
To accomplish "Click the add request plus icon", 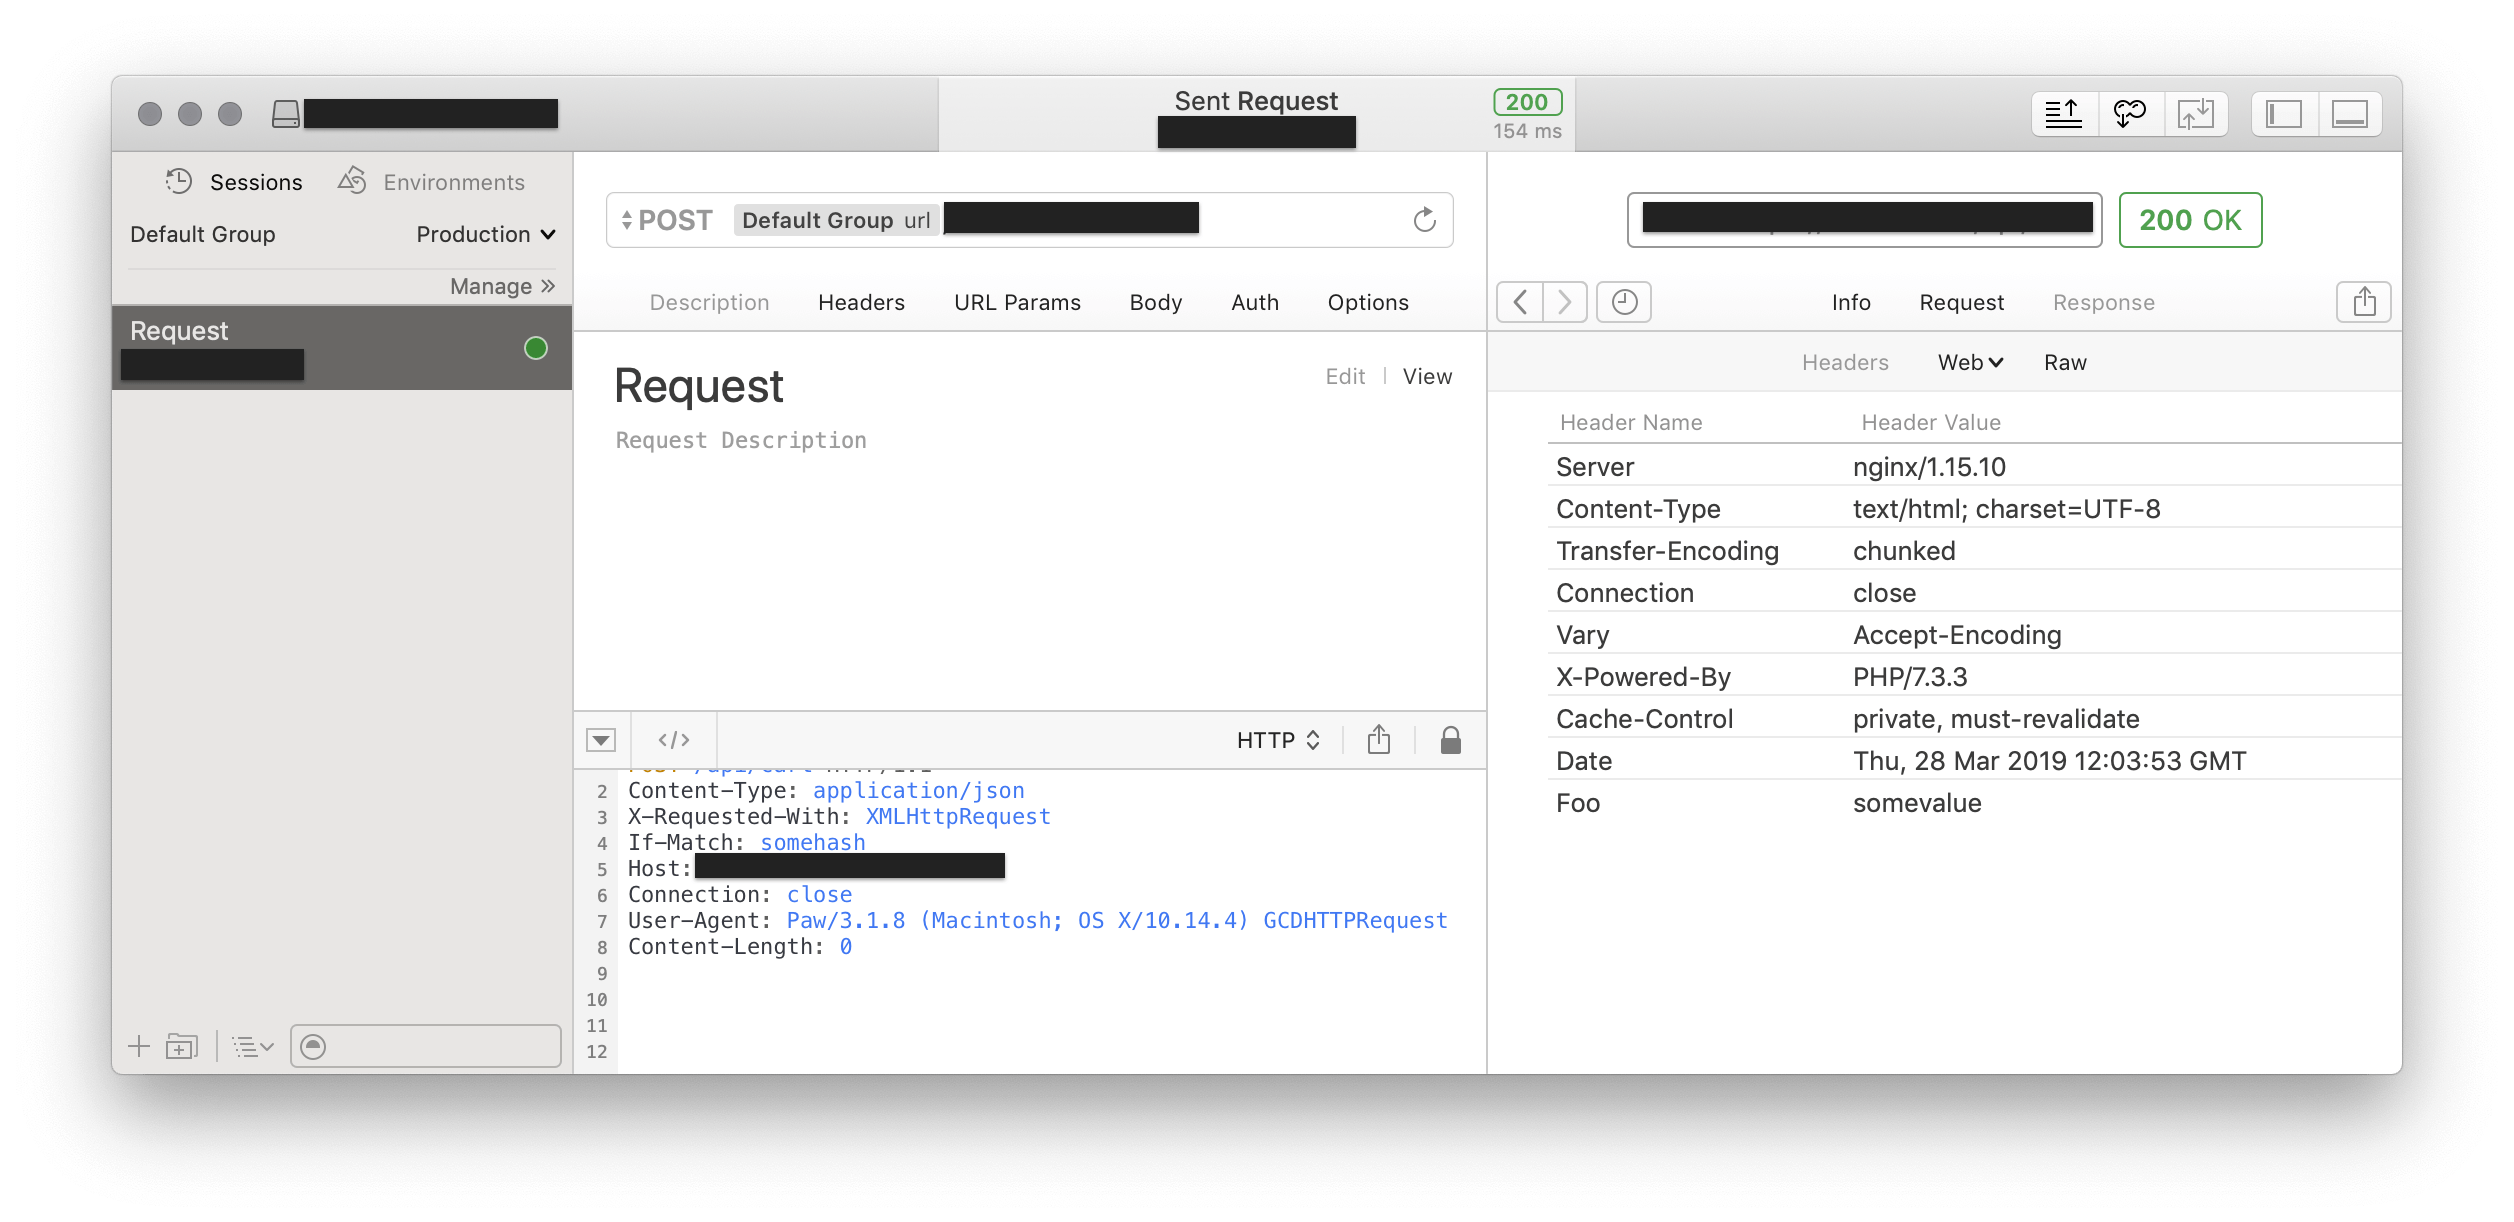I will pyautogui.click(x=139, y=1047).
